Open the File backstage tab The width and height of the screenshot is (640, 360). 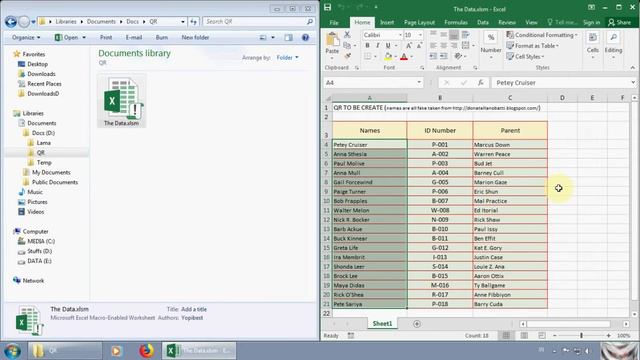[x=334, y=22]
